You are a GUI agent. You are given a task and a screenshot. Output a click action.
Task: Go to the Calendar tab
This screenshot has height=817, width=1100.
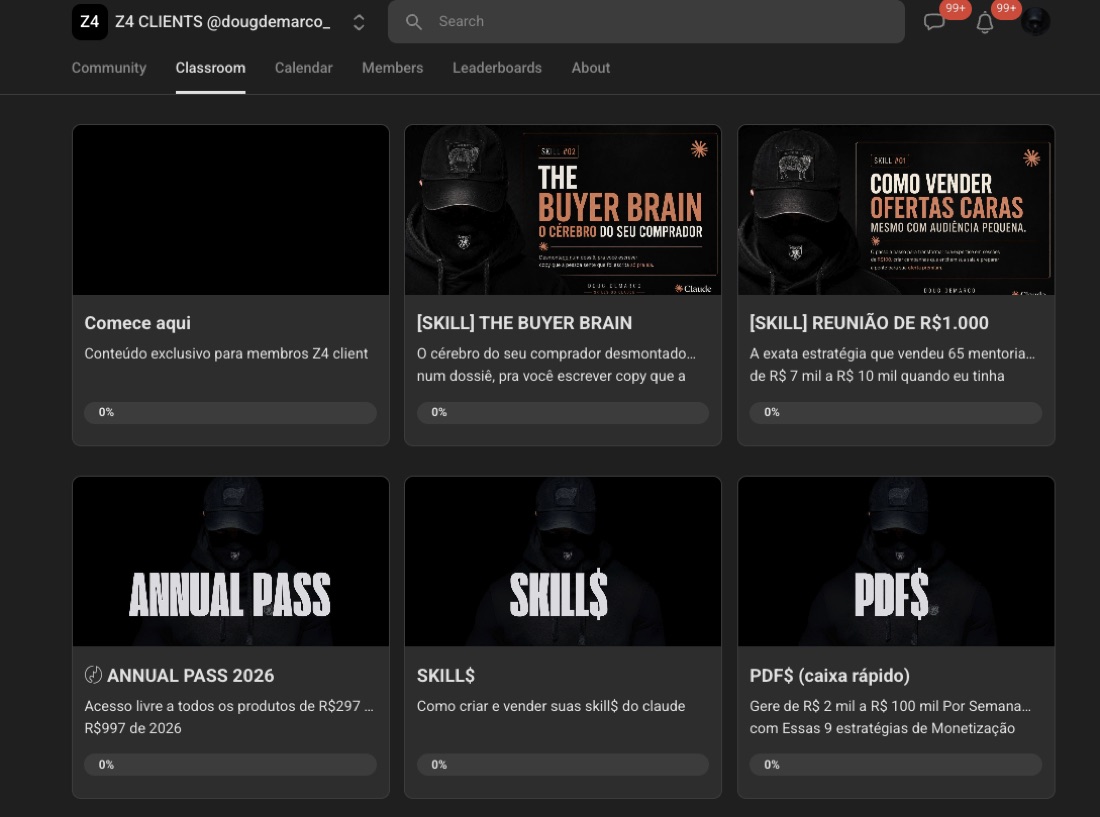point(304,68)
